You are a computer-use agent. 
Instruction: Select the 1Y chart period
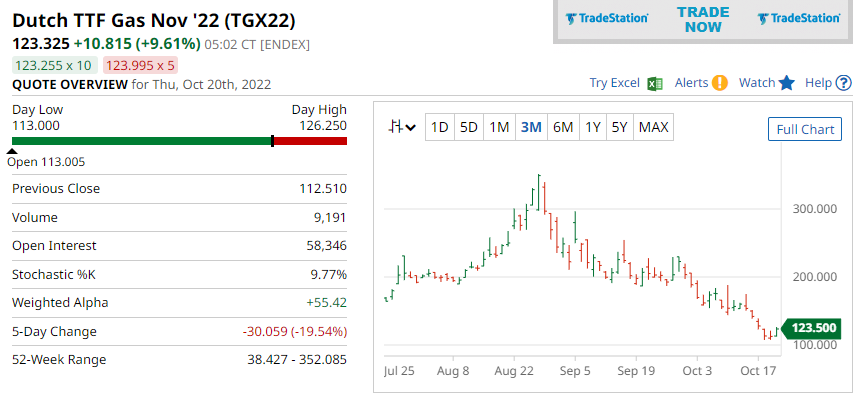pos(593,127)
